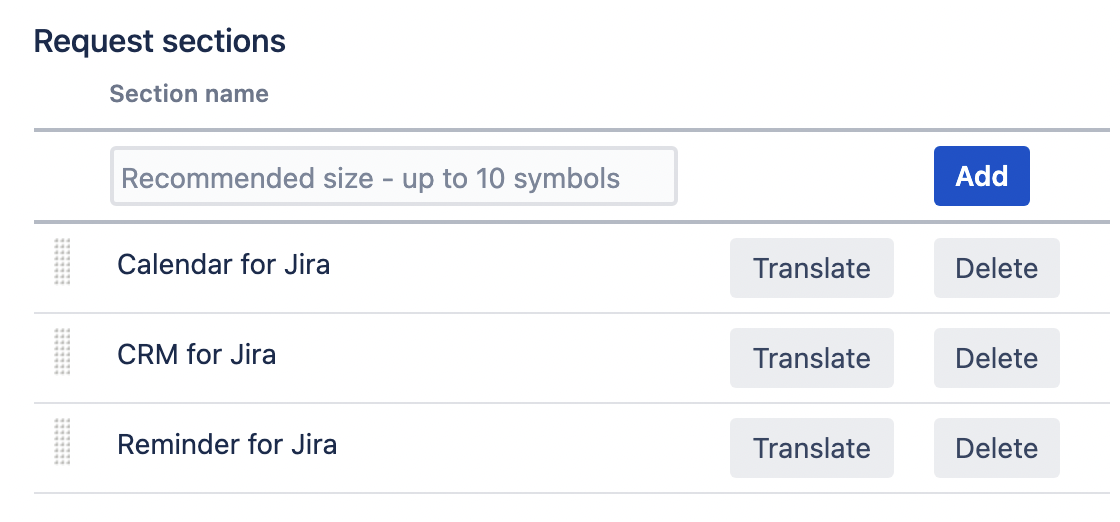Screen dimensions: 1120x522
Task: Click the CRM for Jira drag handle
Action: [63, 353]
